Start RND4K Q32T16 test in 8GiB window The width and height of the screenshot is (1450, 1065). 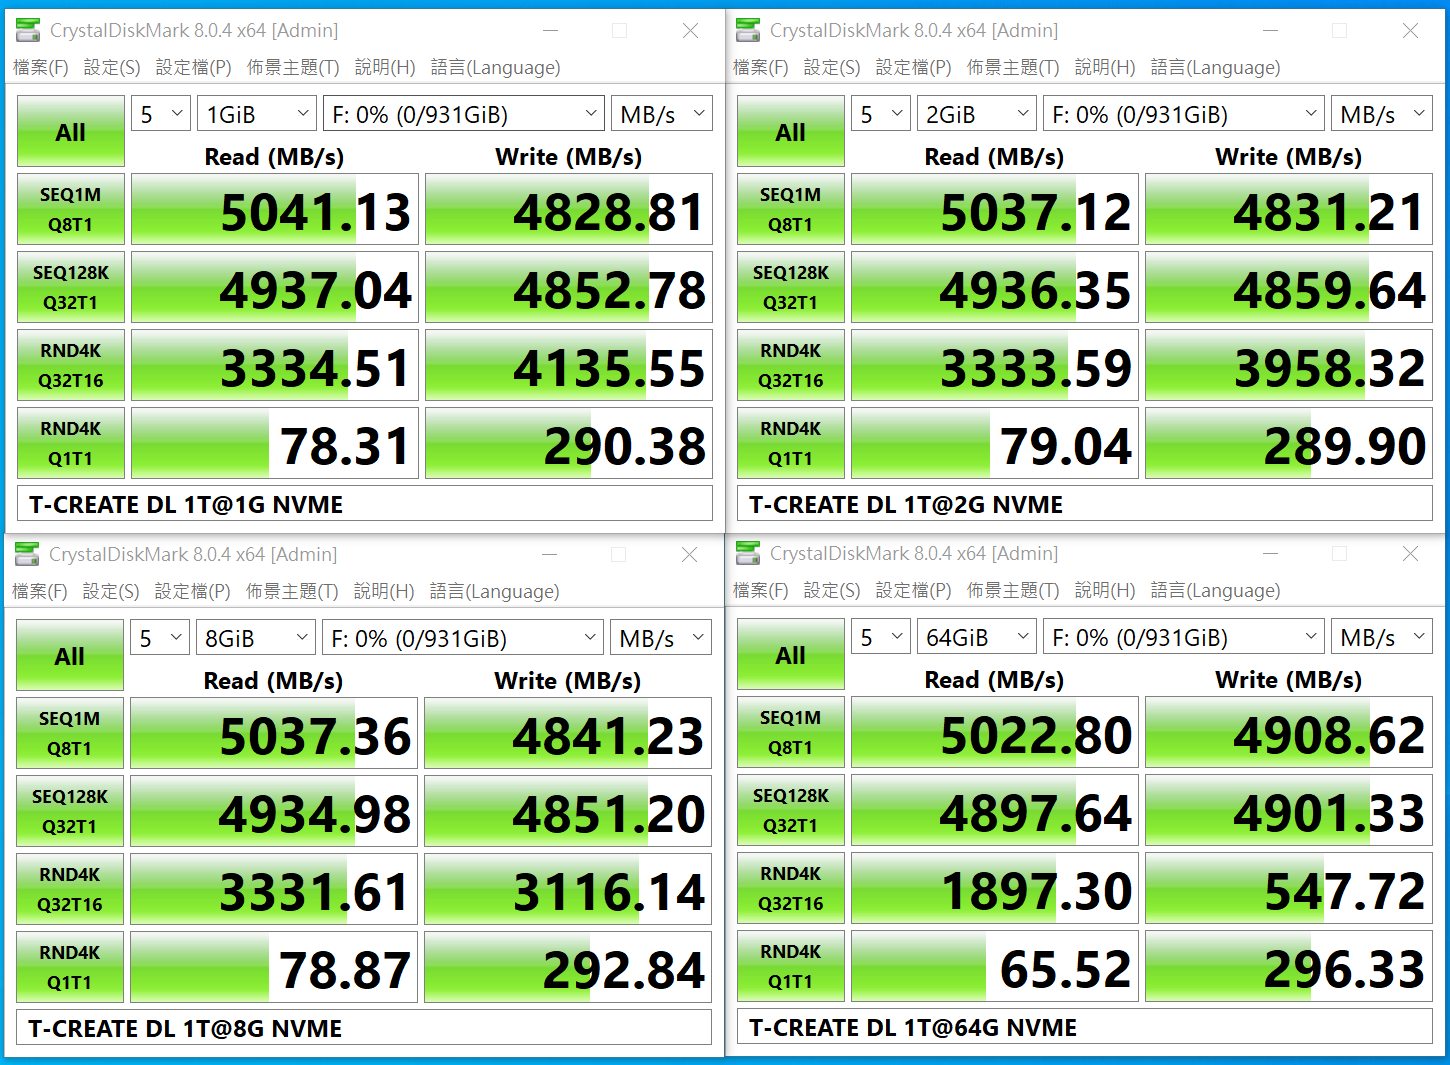70,889
